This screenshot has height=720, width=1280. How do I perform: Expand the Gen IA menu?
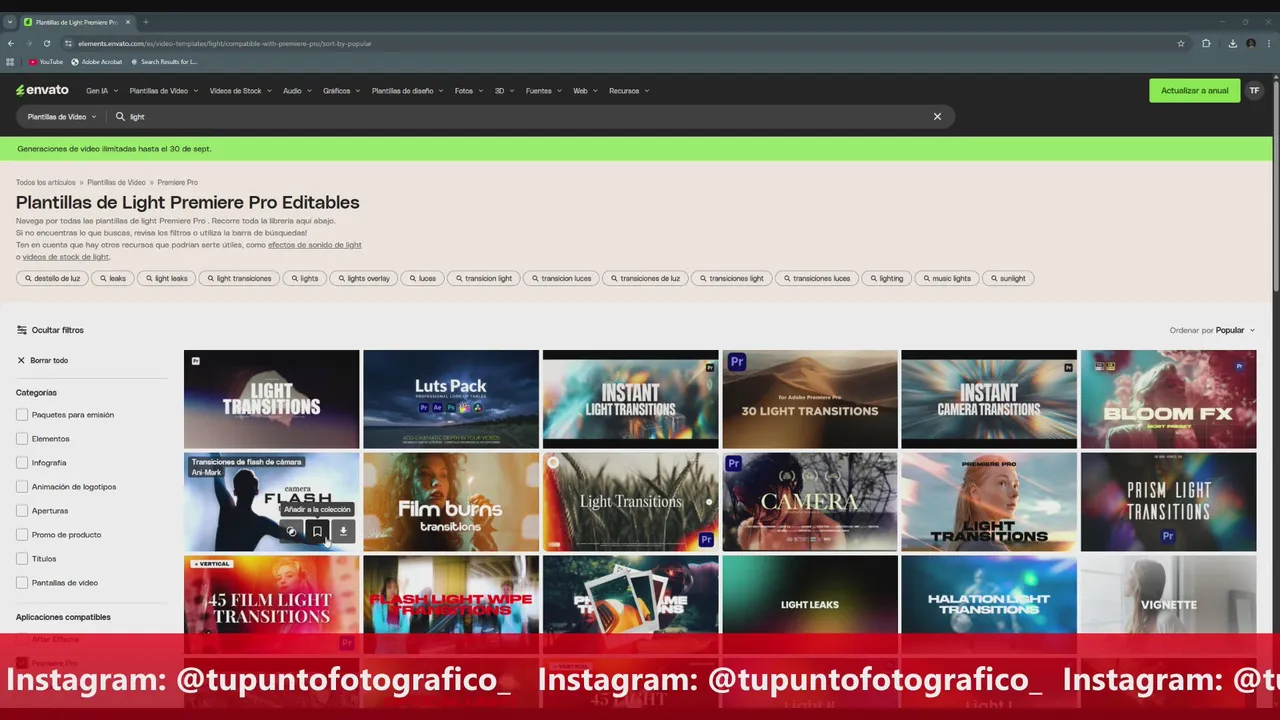tap(101, 91)
